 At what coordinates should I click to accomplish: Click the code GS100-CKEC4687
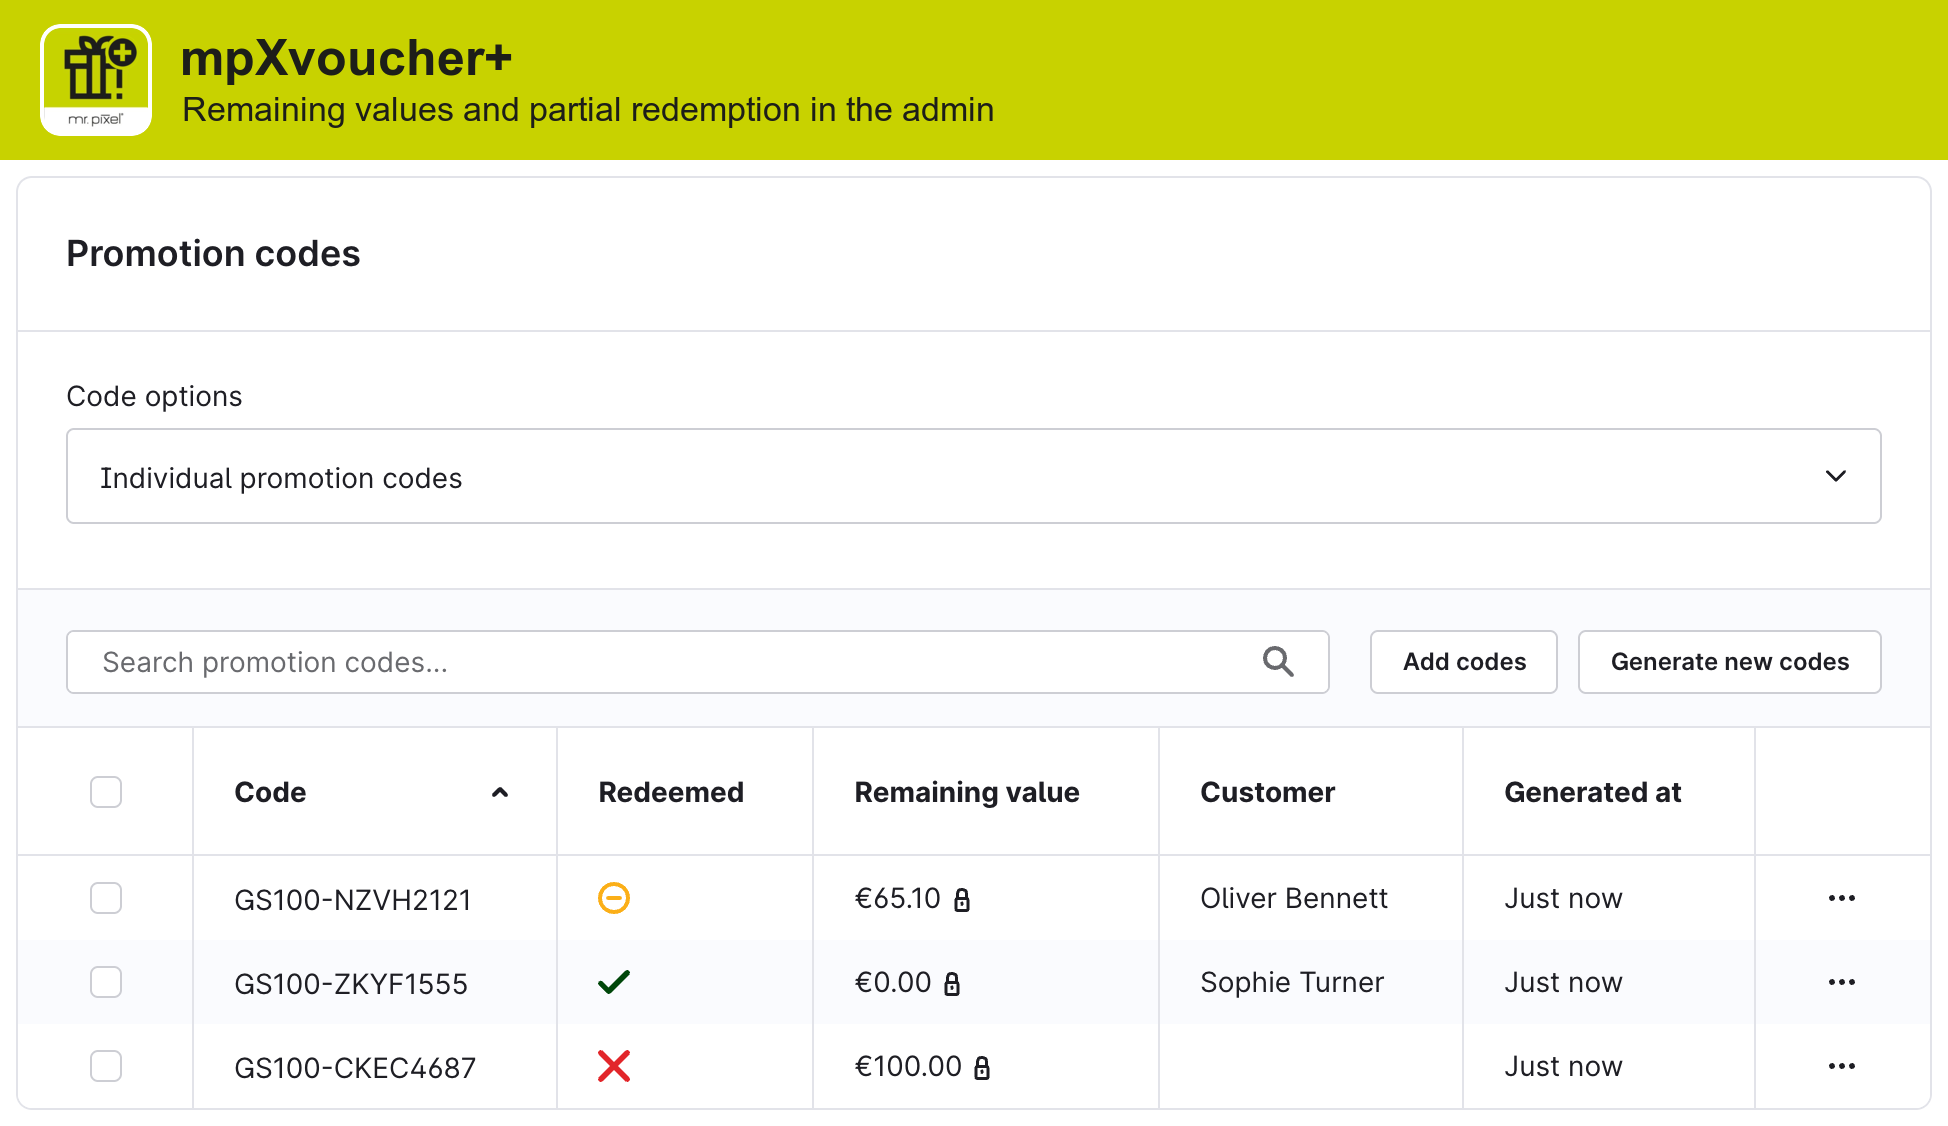point(355,1068)
